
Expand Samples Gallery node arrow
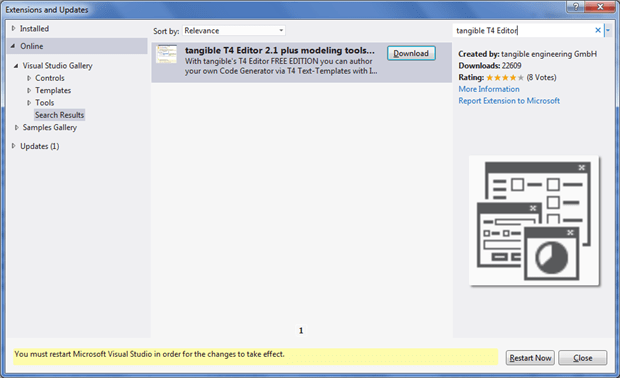17,127
